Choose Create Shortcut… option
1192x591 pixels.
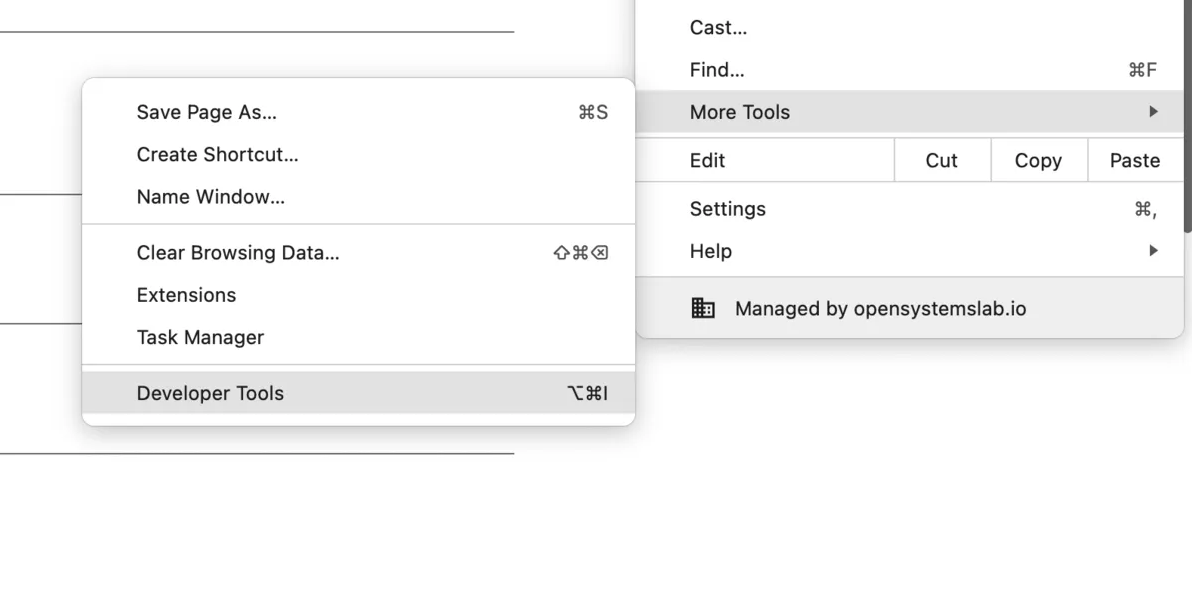point(358,154)
